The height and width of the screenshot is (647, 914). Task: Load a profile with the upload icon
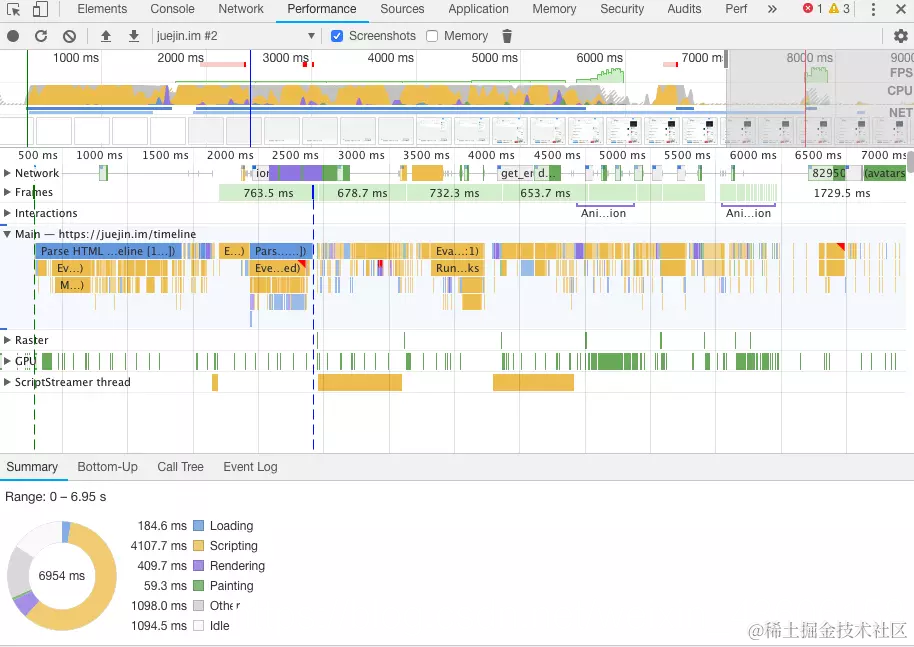(106, 36)
